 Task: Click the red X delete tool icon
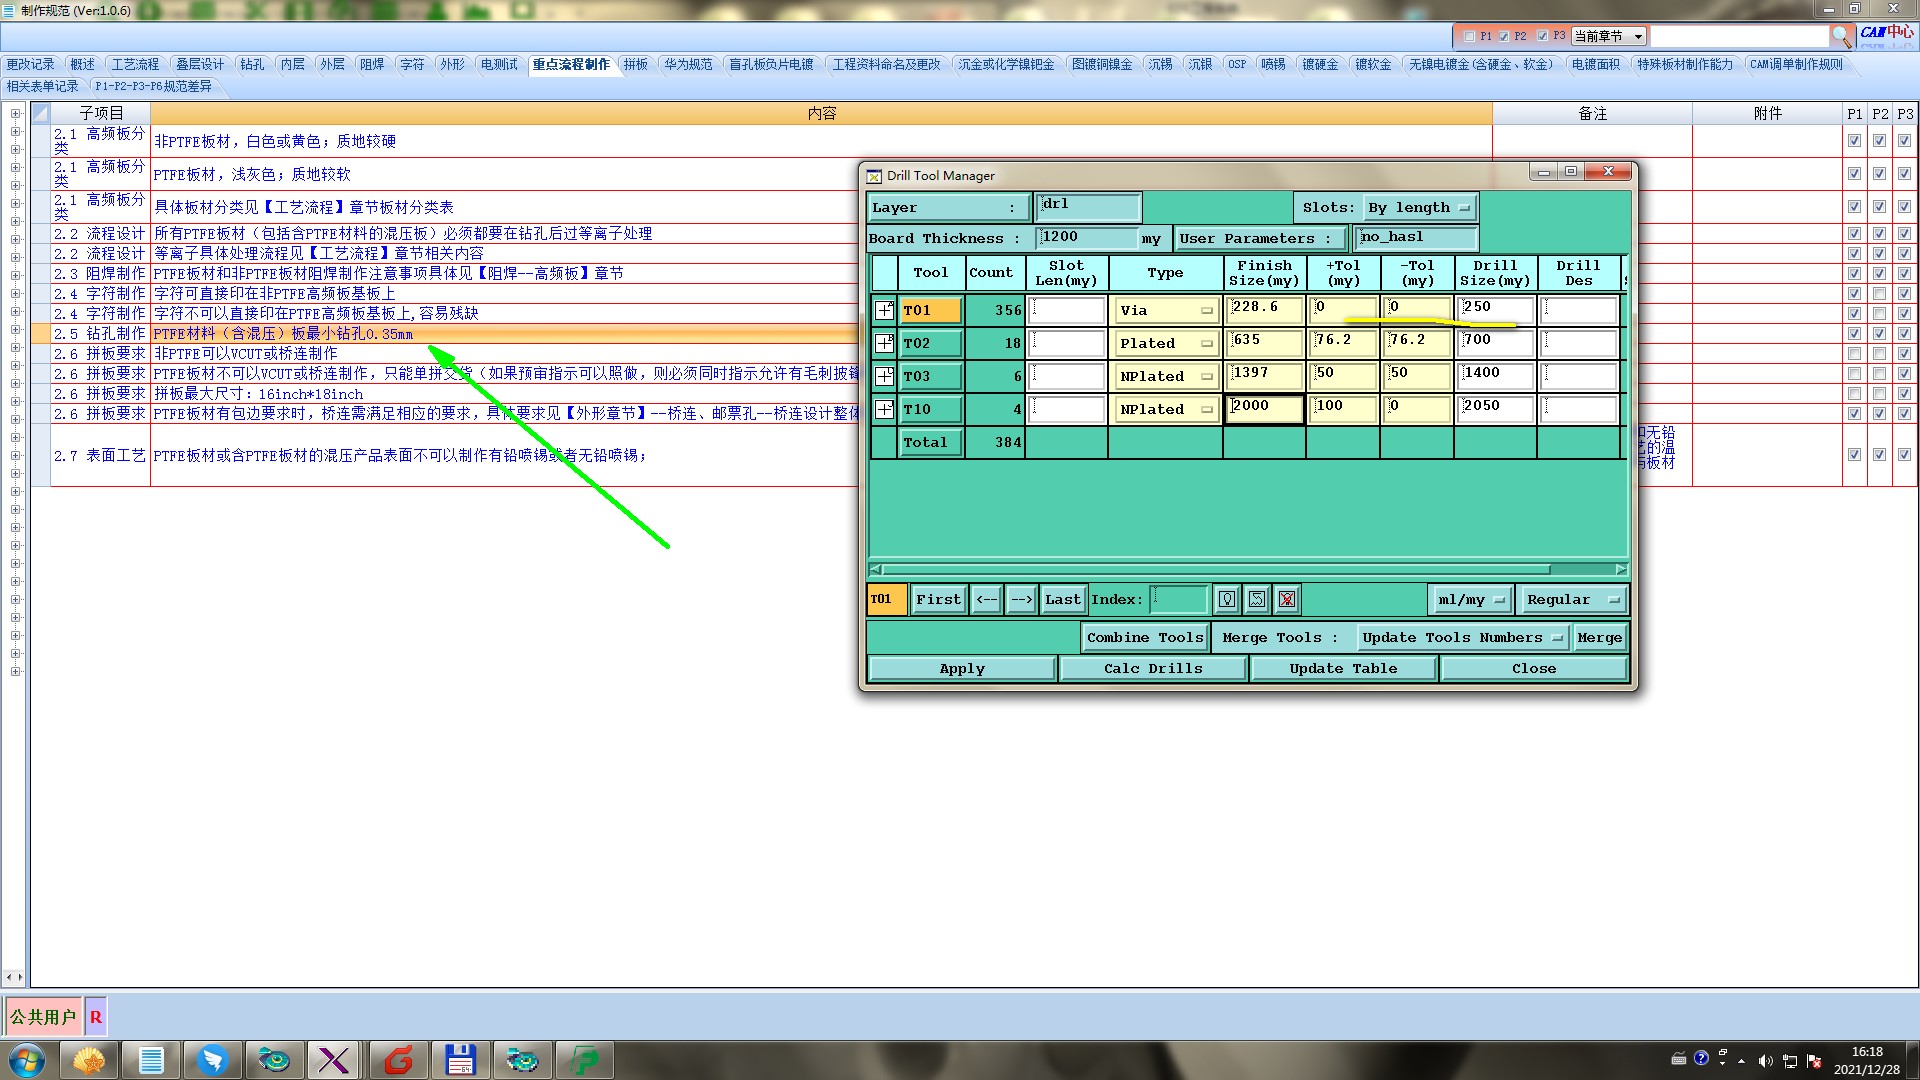click(x=1287, y=599)
